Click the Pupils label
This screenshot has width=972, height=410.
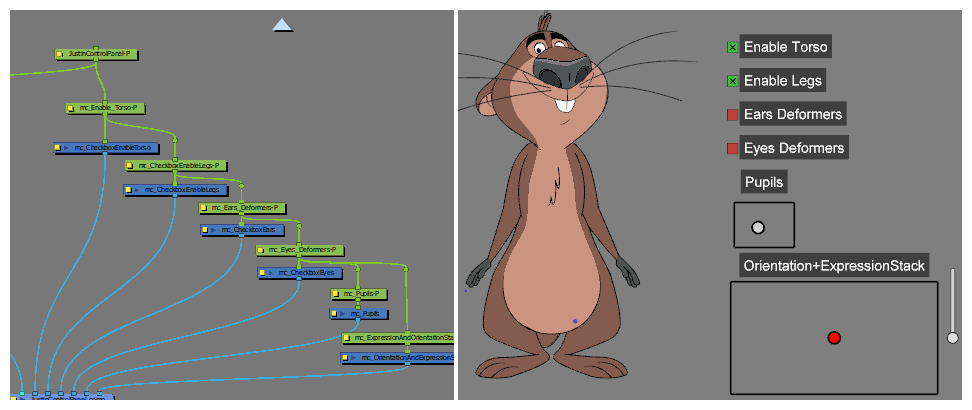pos(764,182)
